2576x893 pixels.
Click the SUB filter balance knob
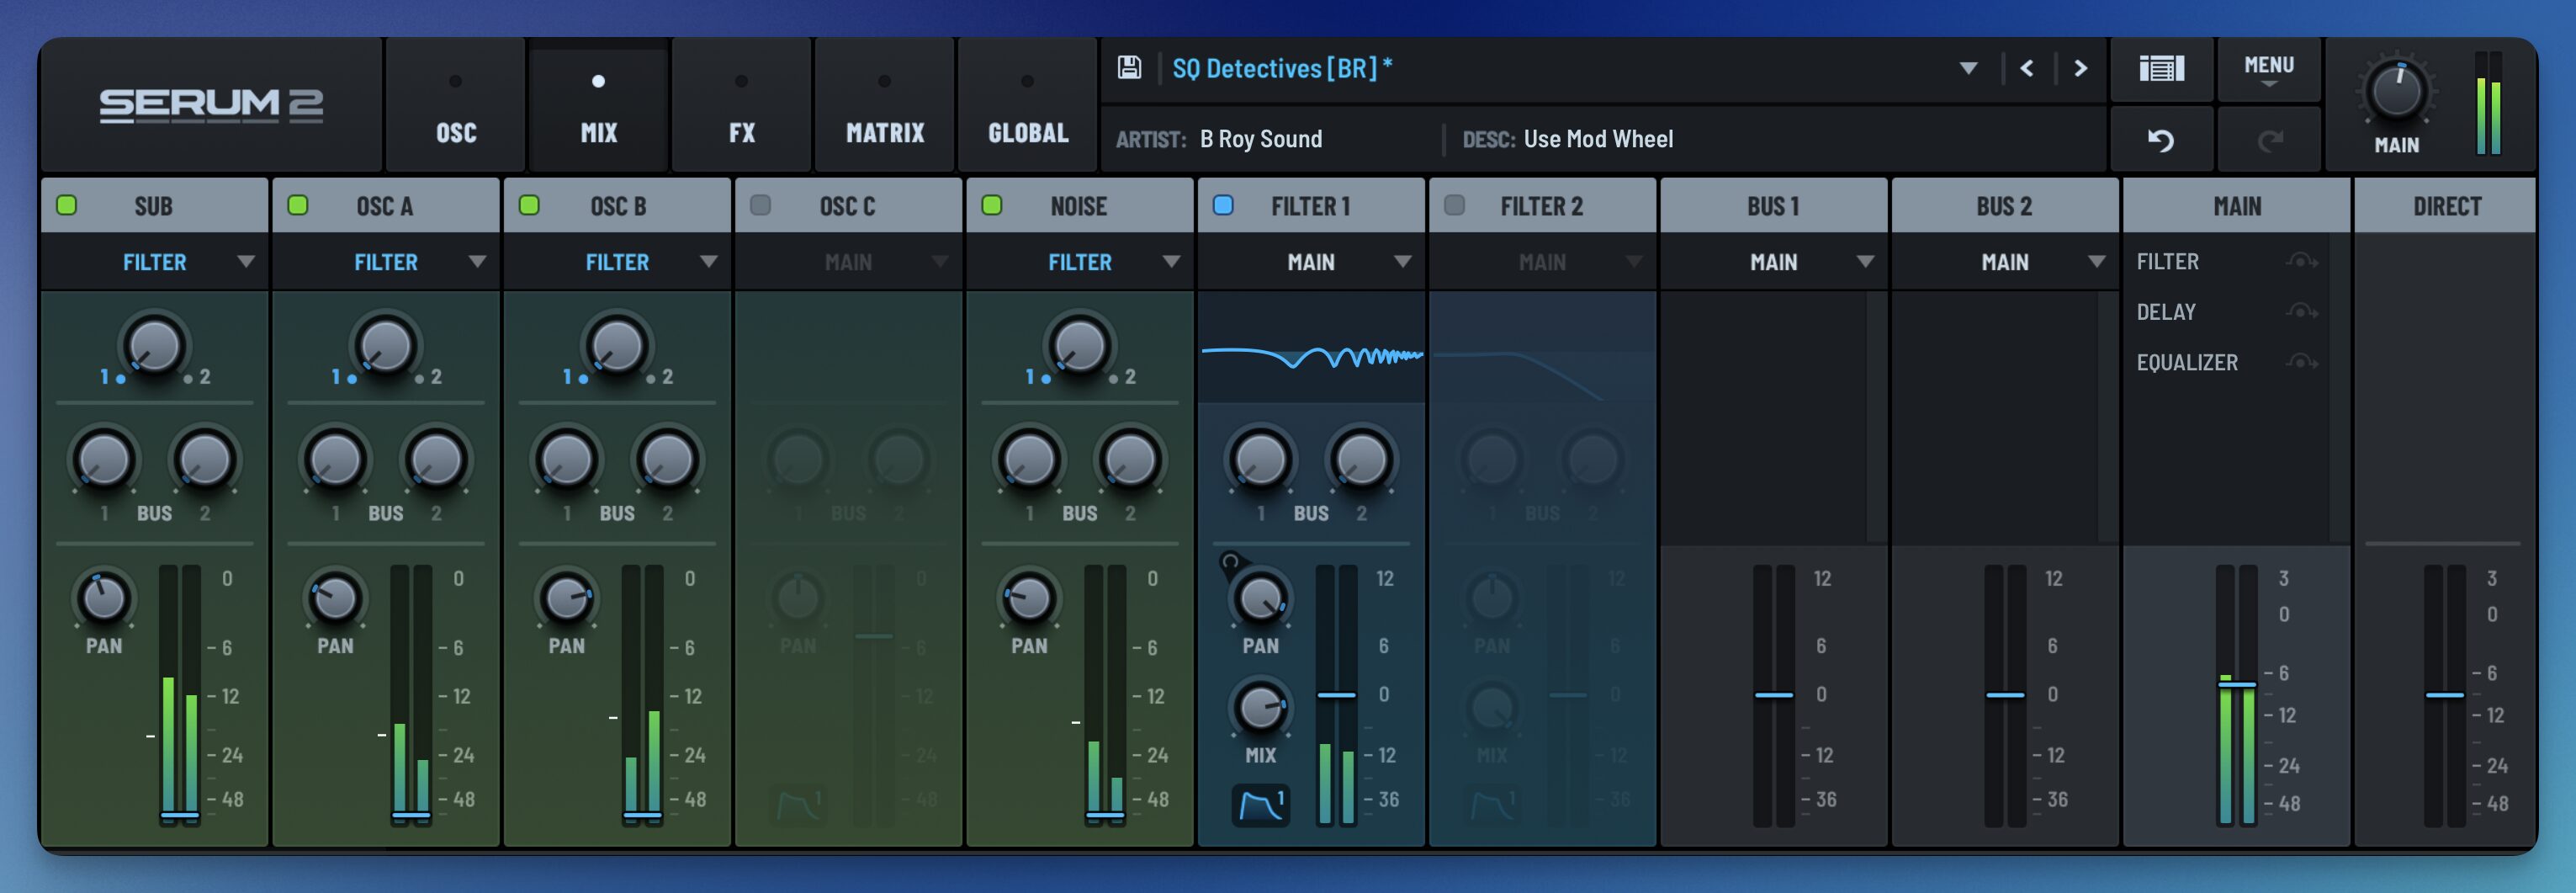153,346
